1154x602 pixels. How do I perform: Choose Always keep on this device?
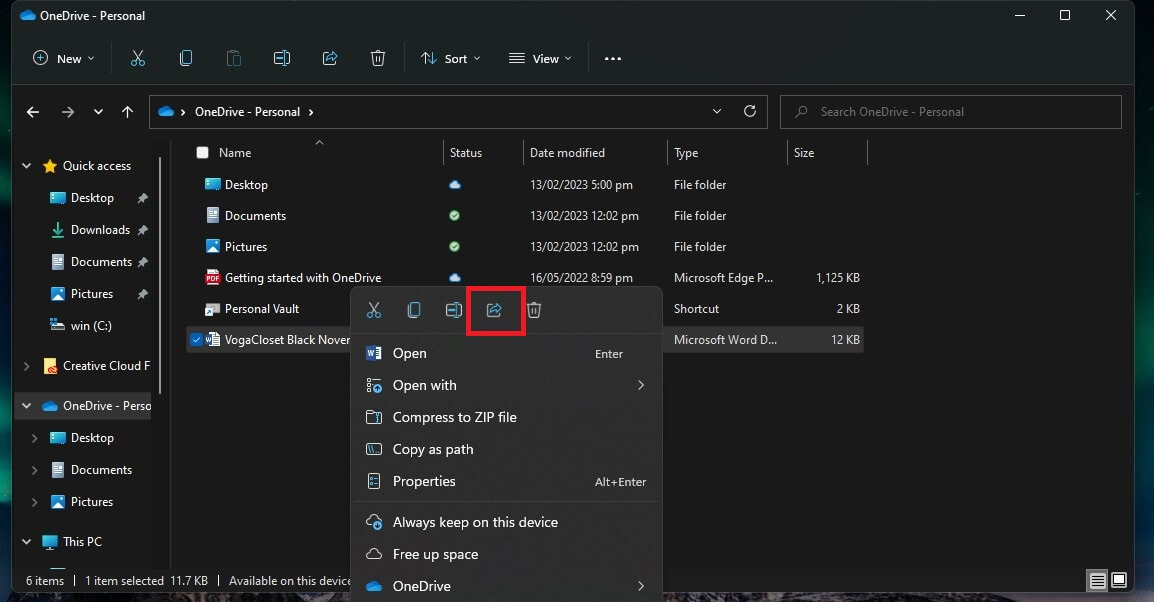point(475,522)
